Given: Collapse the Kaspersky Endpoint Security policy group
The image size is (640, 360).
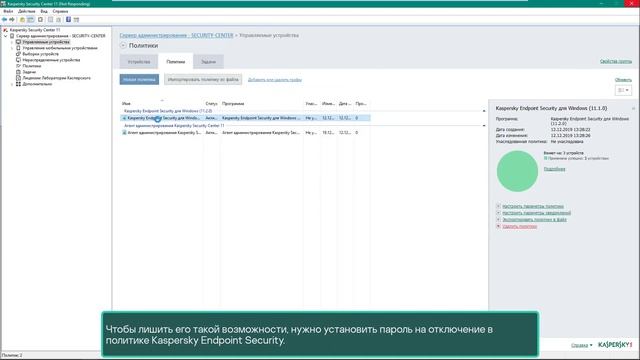Looking at the screenshot, I should point(484,111).
